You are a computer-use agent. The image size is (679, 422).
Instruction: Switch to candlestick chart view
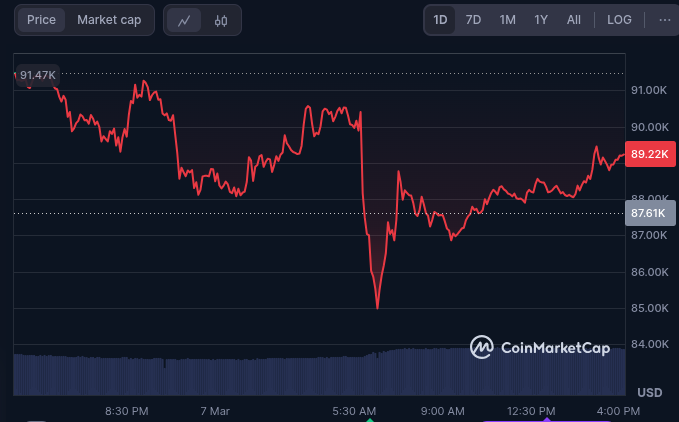tap(221, 20)
